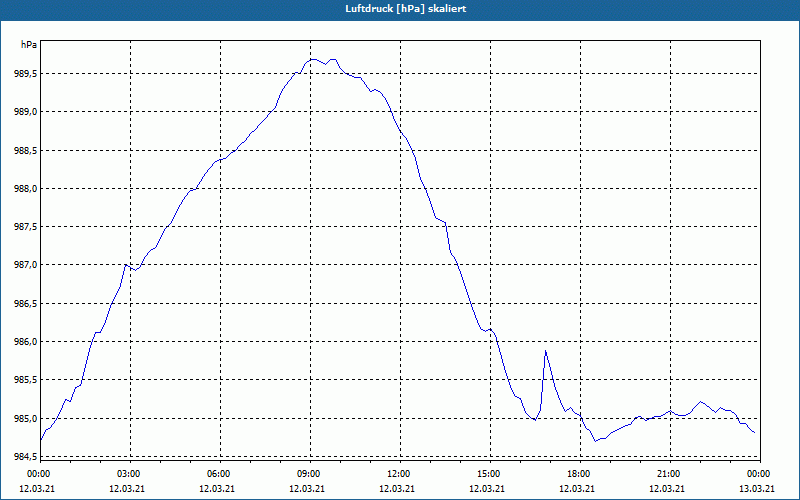Image resolution: width=800 pixels, height=500 pixels.
Task: Click the 988,5 y-axis label
Action: pyautogui.click(x=26, y=151)
